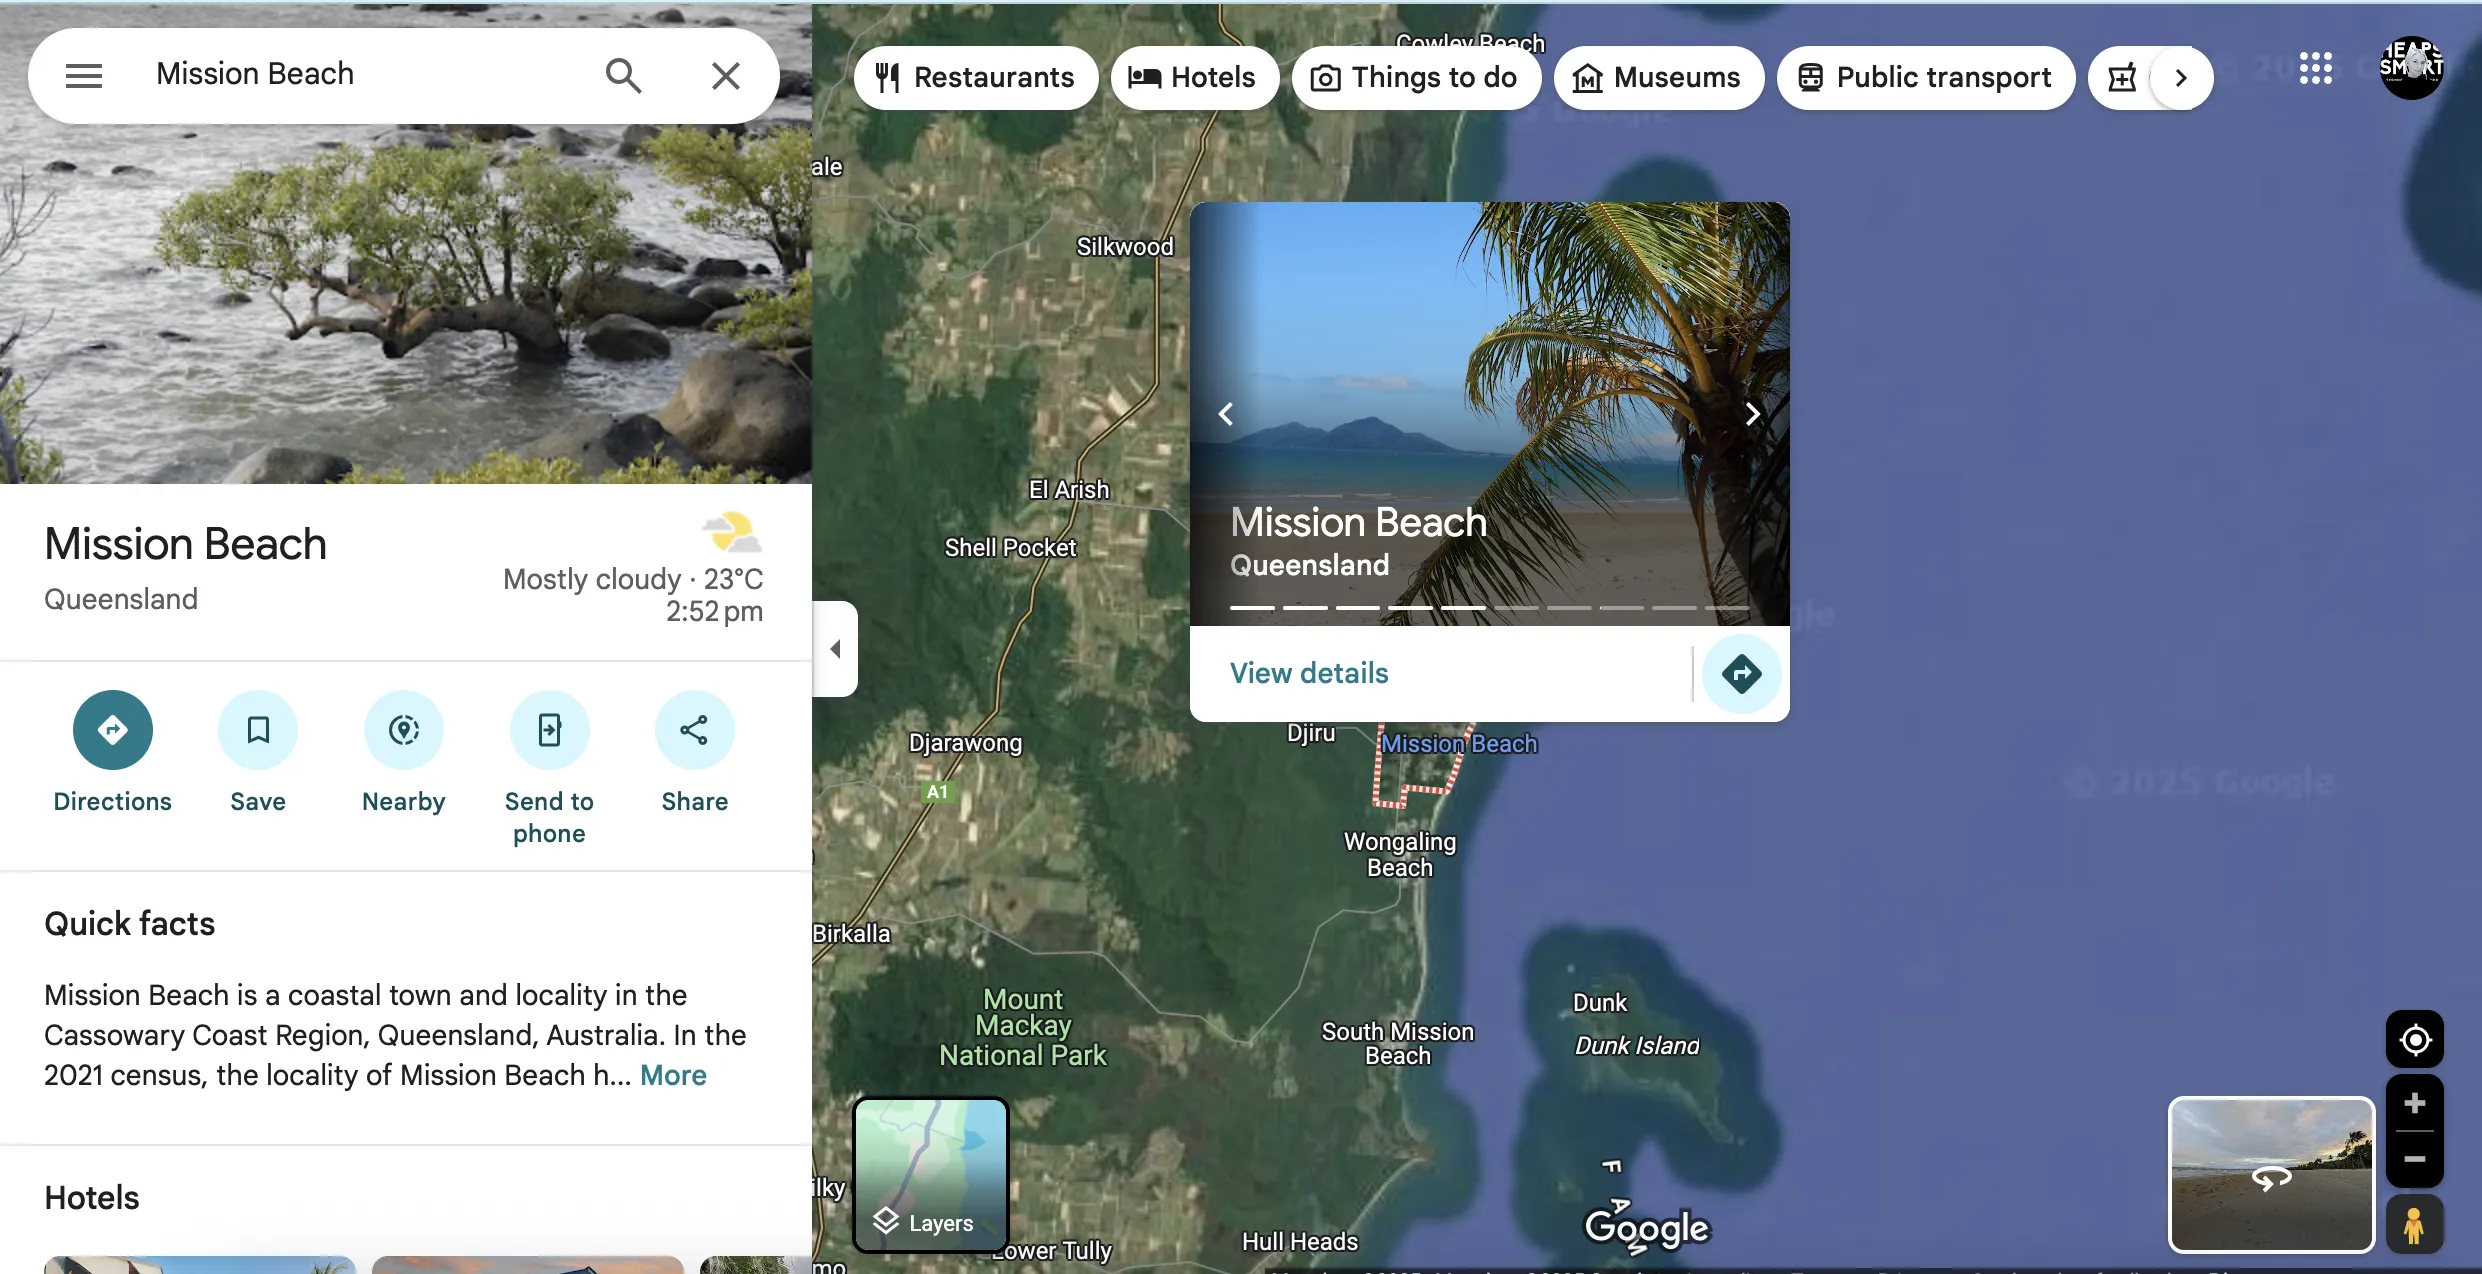
Task: Zoom out on the map
Action: tap(2415, 1159)
